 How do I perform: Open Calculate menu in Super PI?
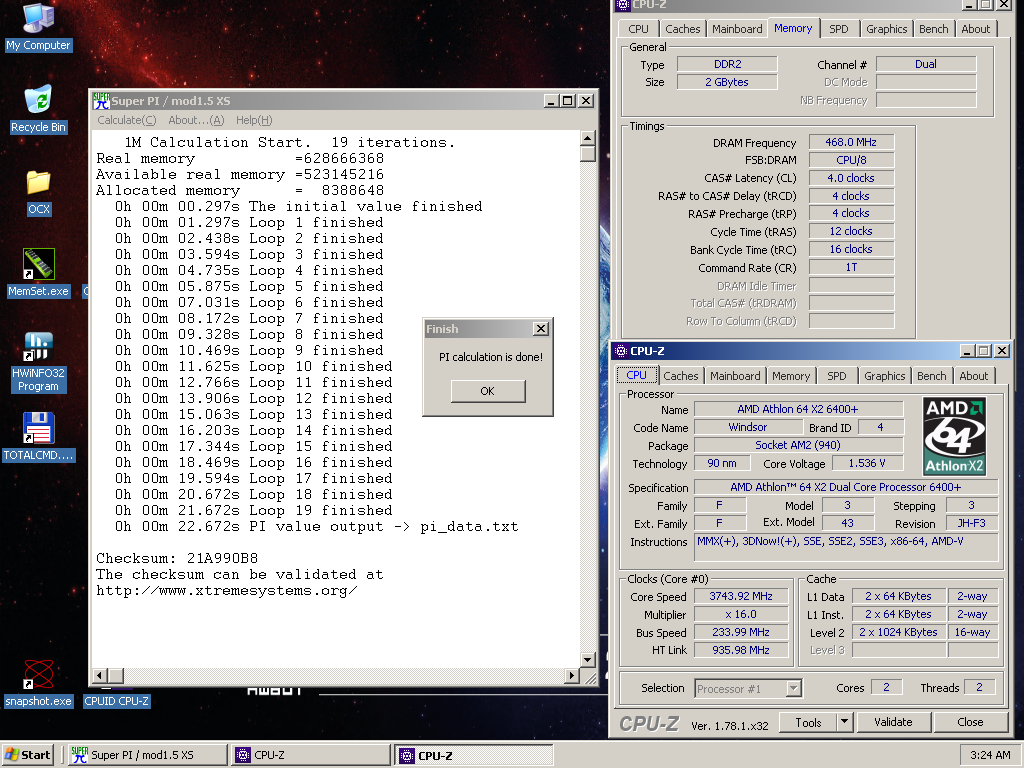click(127, 120)
